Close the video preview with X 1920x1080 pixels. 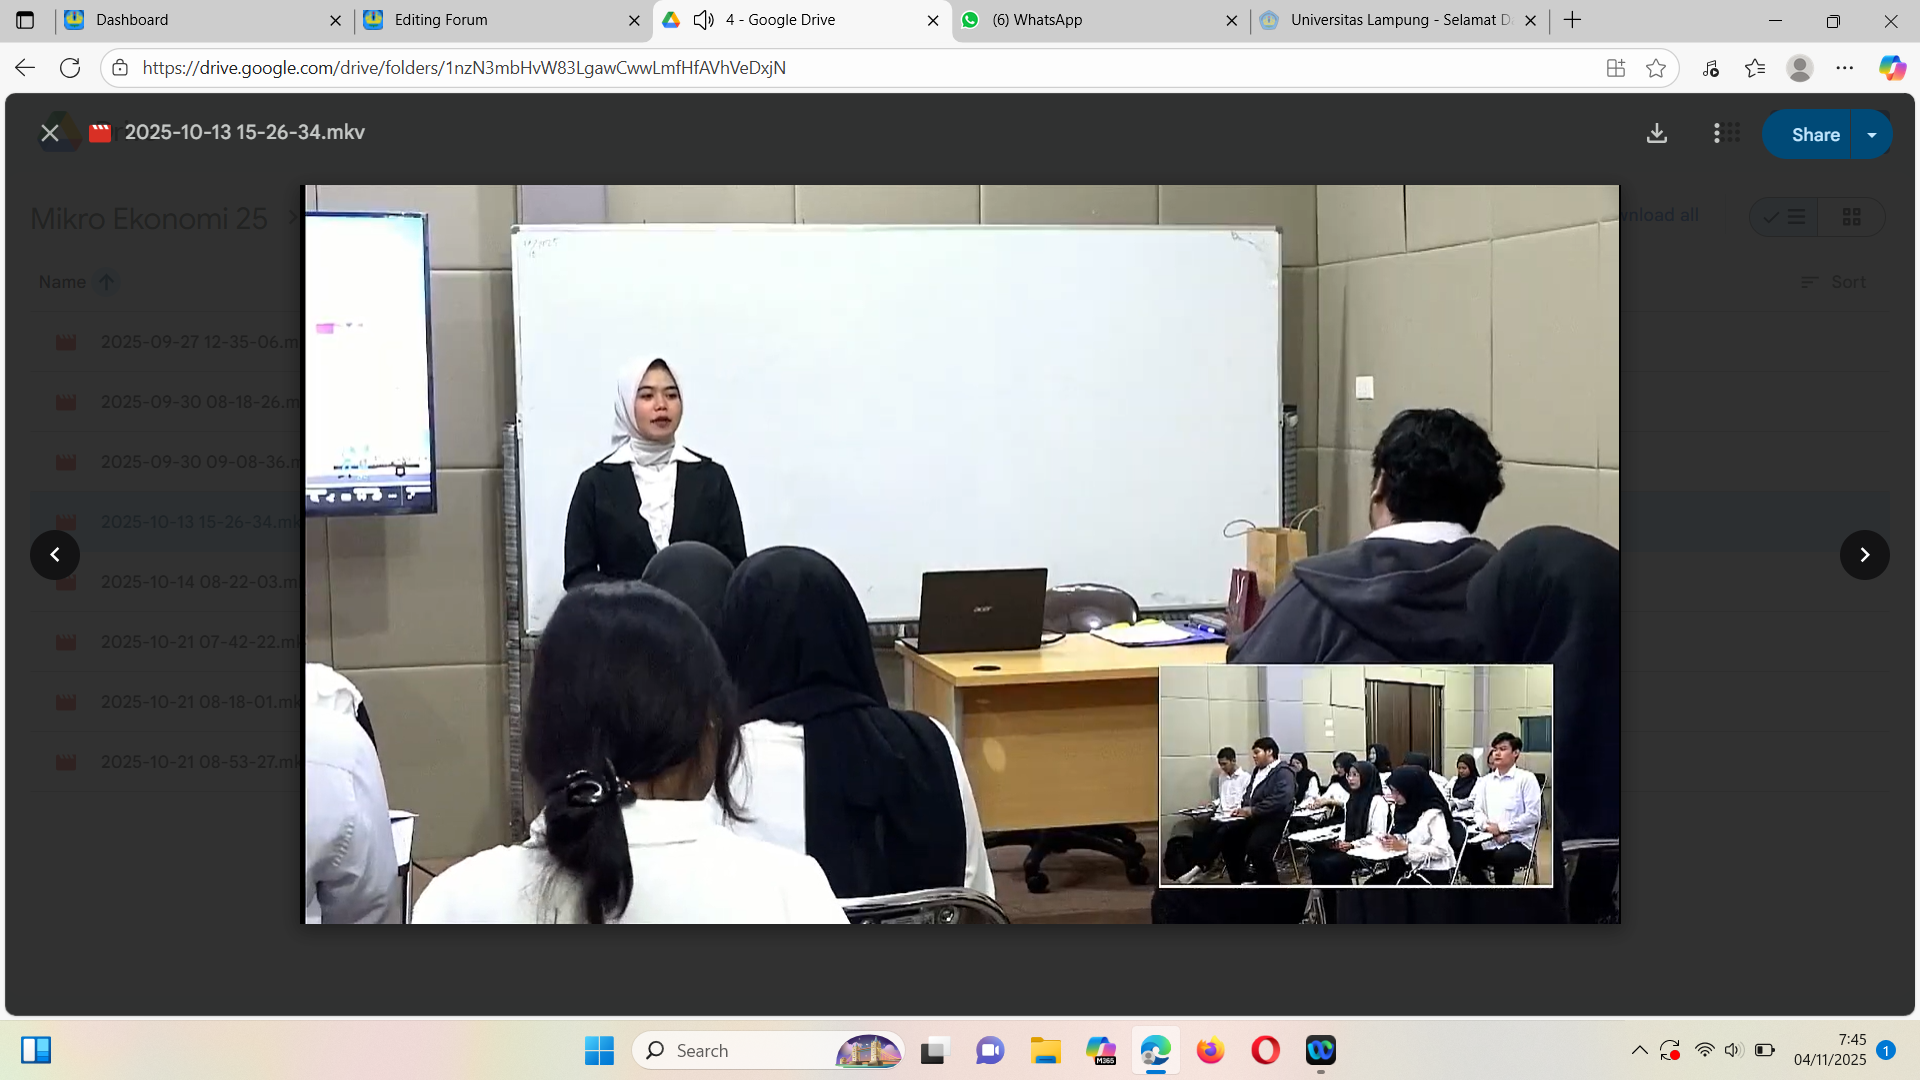coord(49,133)
